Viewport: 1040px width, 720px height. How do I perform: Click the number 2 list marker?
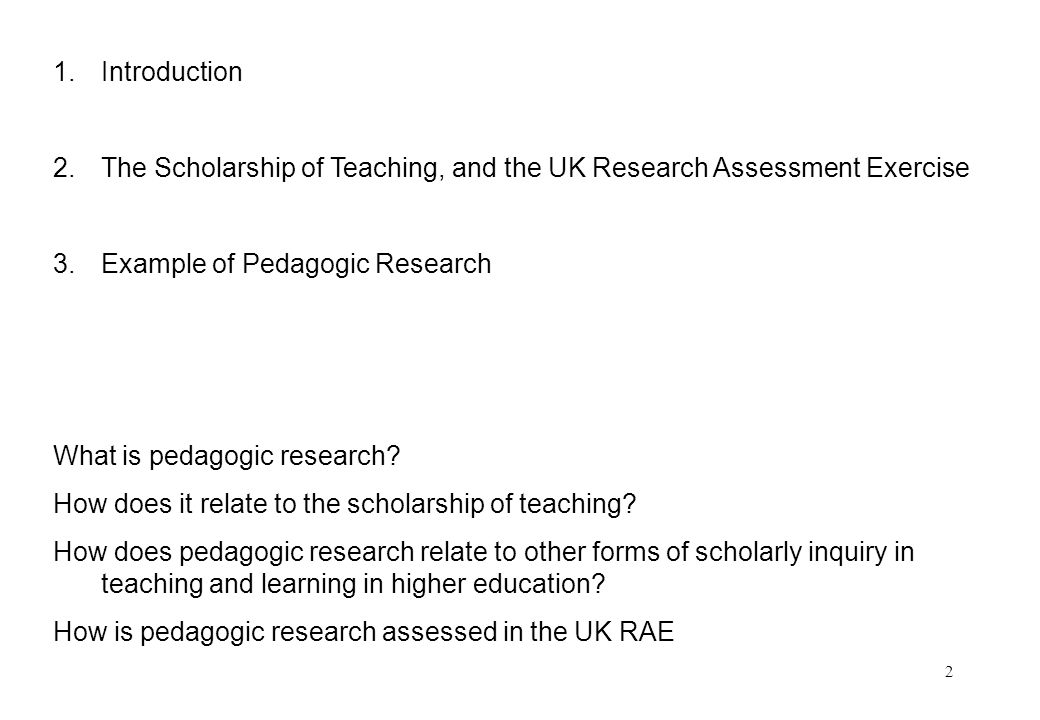click(64, 168)
